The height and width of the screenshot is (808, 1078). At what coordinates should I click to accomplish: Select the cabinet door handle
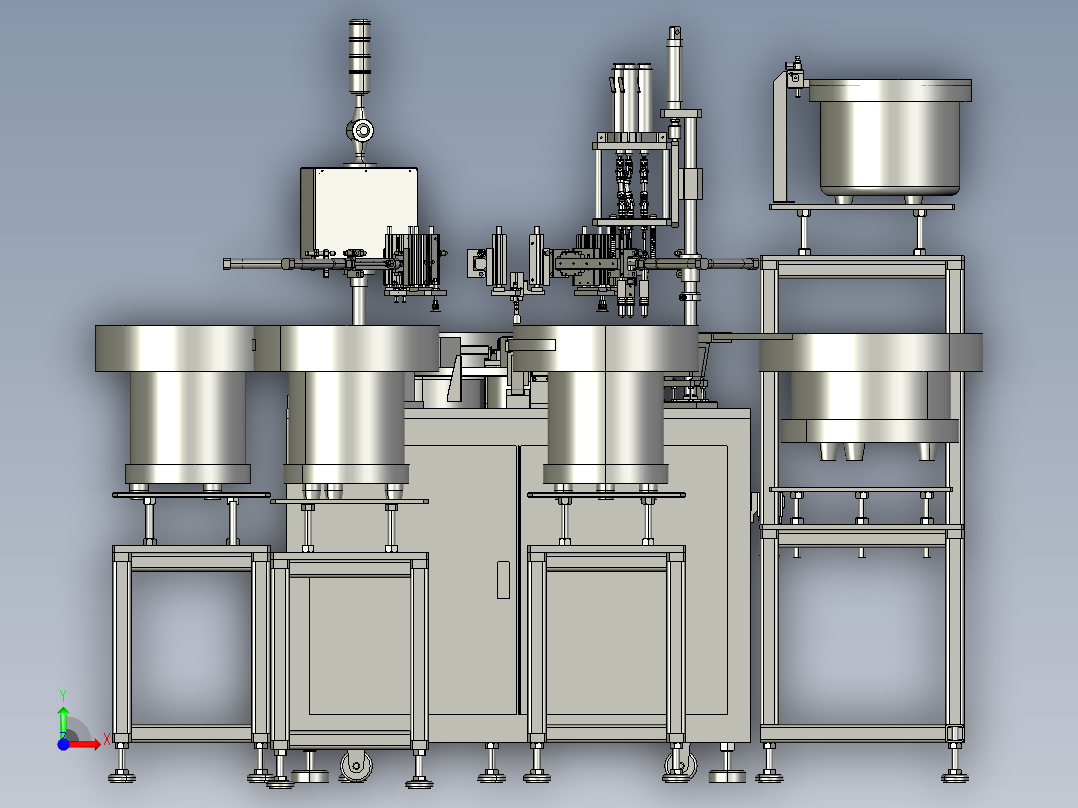pyautogui.click(x=503, y=580)
